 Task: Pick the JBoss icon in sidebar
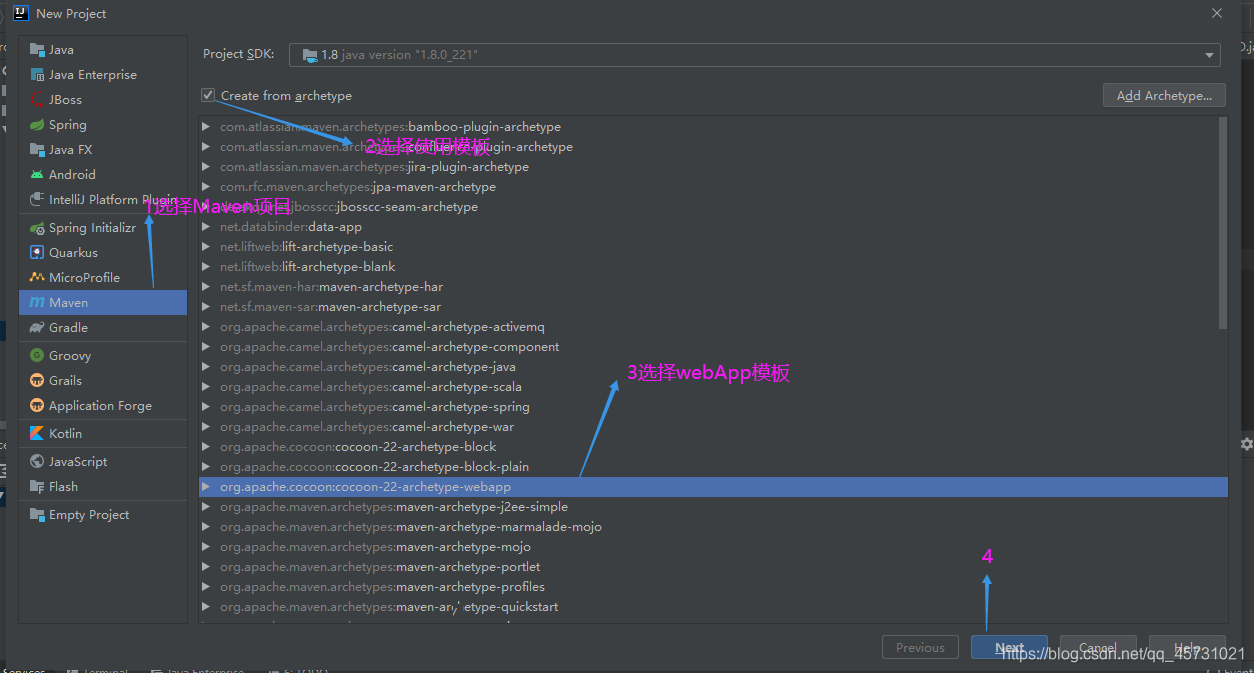(37, 100)
